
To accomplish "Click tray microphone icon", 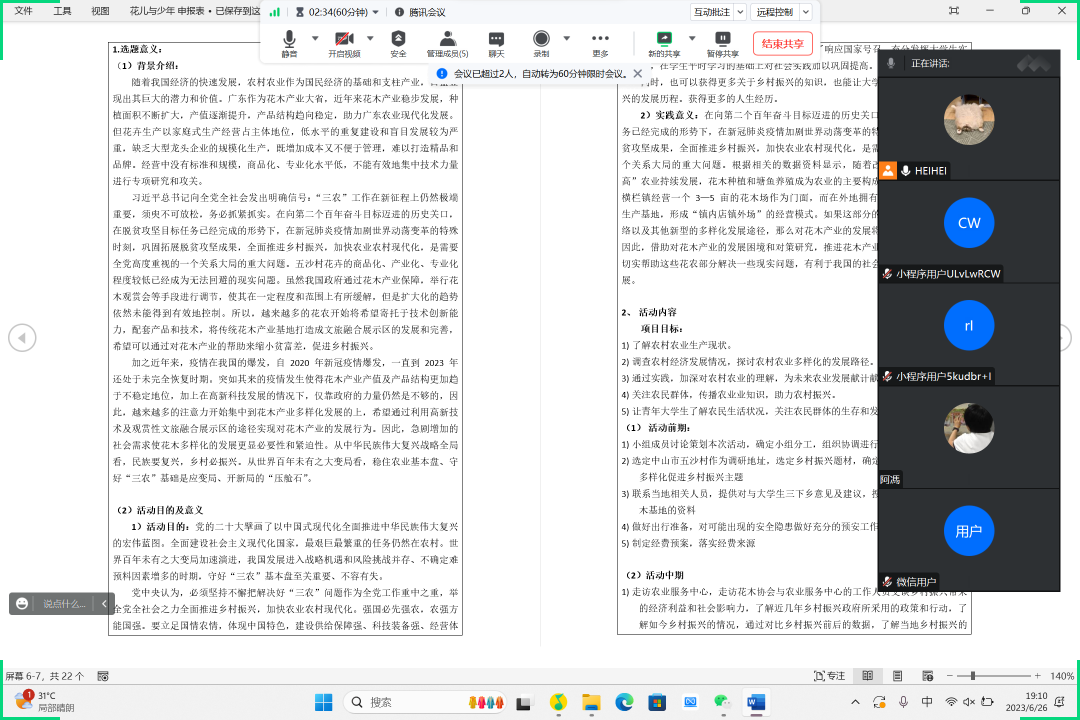I will [x=904, y=702].
